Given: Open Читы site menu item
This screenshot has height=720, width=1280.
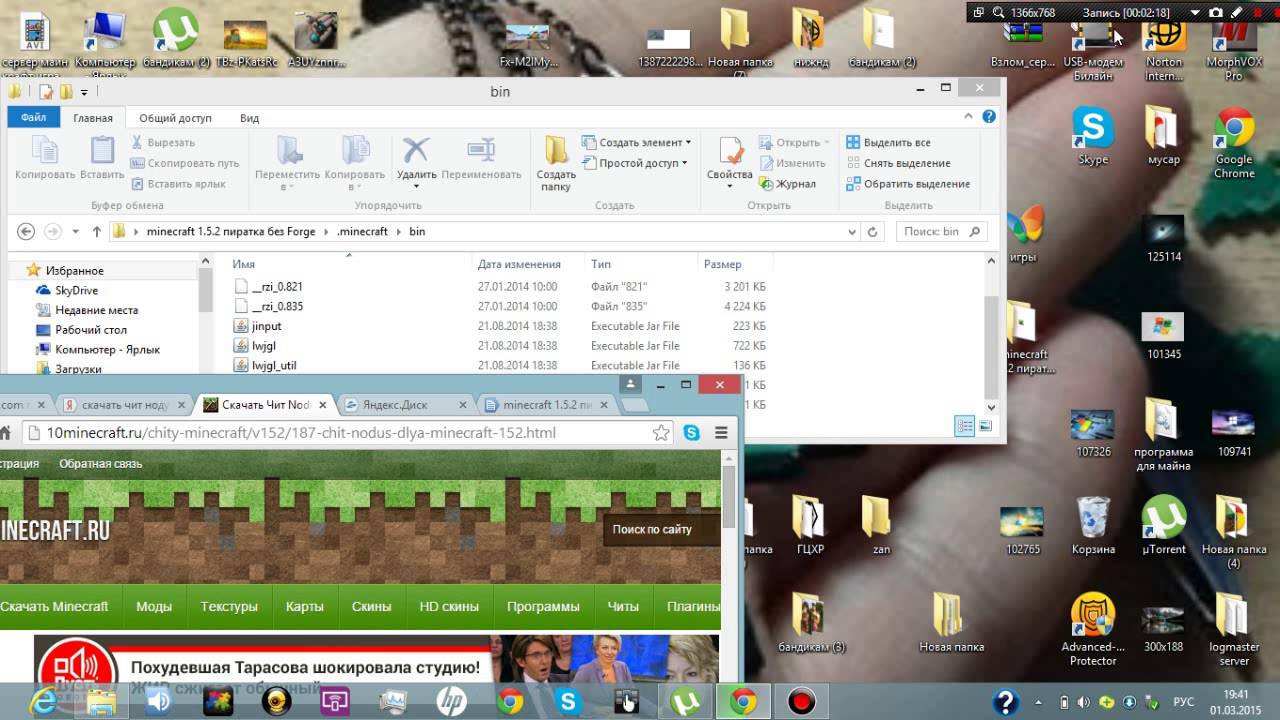Looking at the screenshot, I should [x=623, y=606].
